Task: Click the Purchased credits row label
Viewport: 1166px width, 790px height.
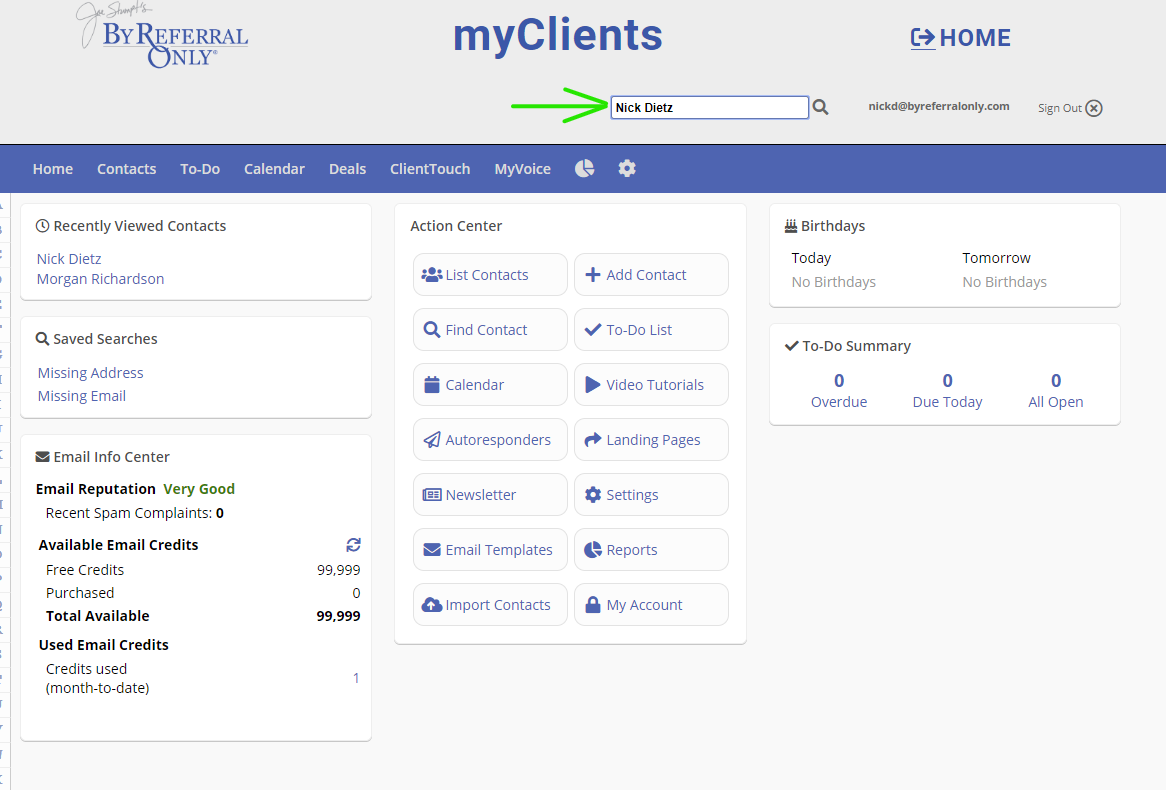Action: 80,593
